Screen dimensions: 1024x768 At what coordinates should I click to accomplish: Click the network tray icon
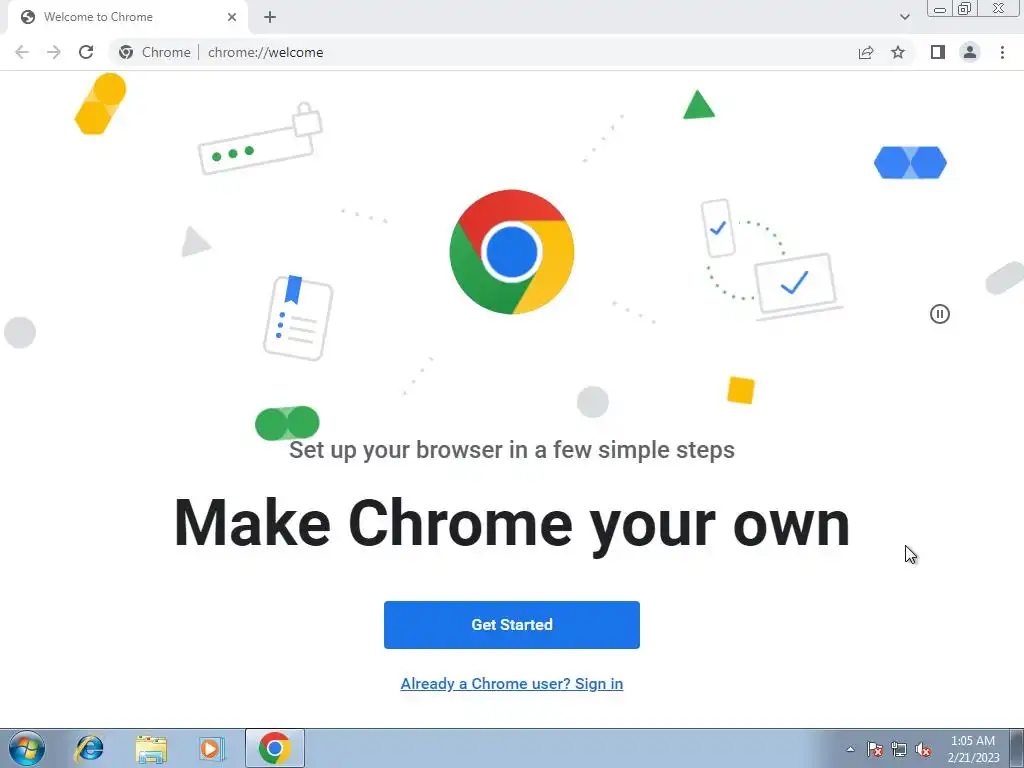899,749
